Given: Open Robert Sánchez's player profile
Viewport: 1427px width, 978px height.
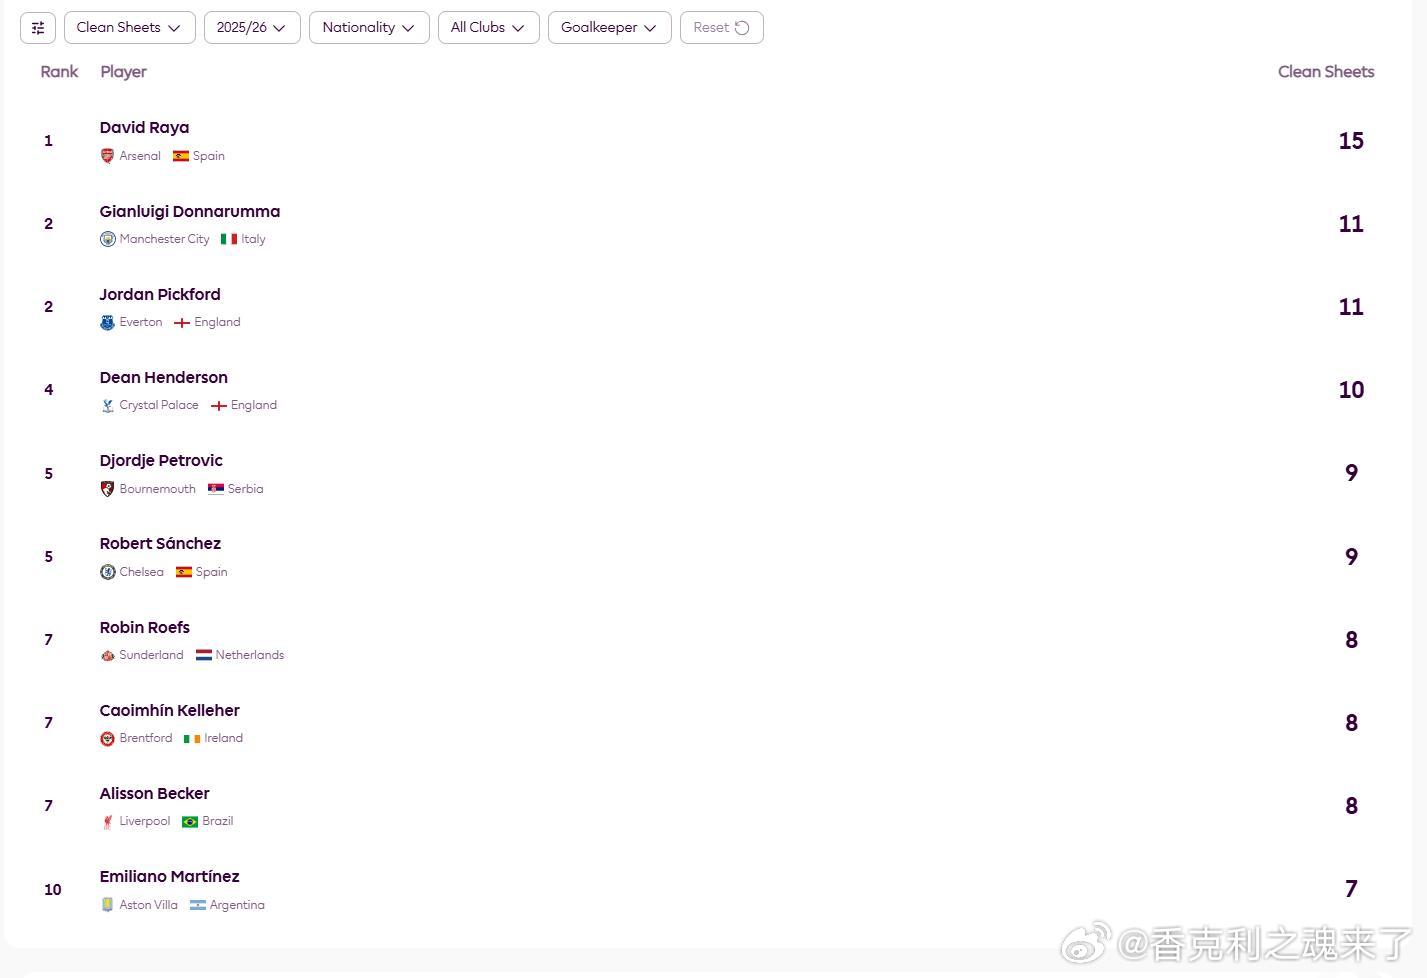Looking at the screenshot, I should tap(160, 544).
